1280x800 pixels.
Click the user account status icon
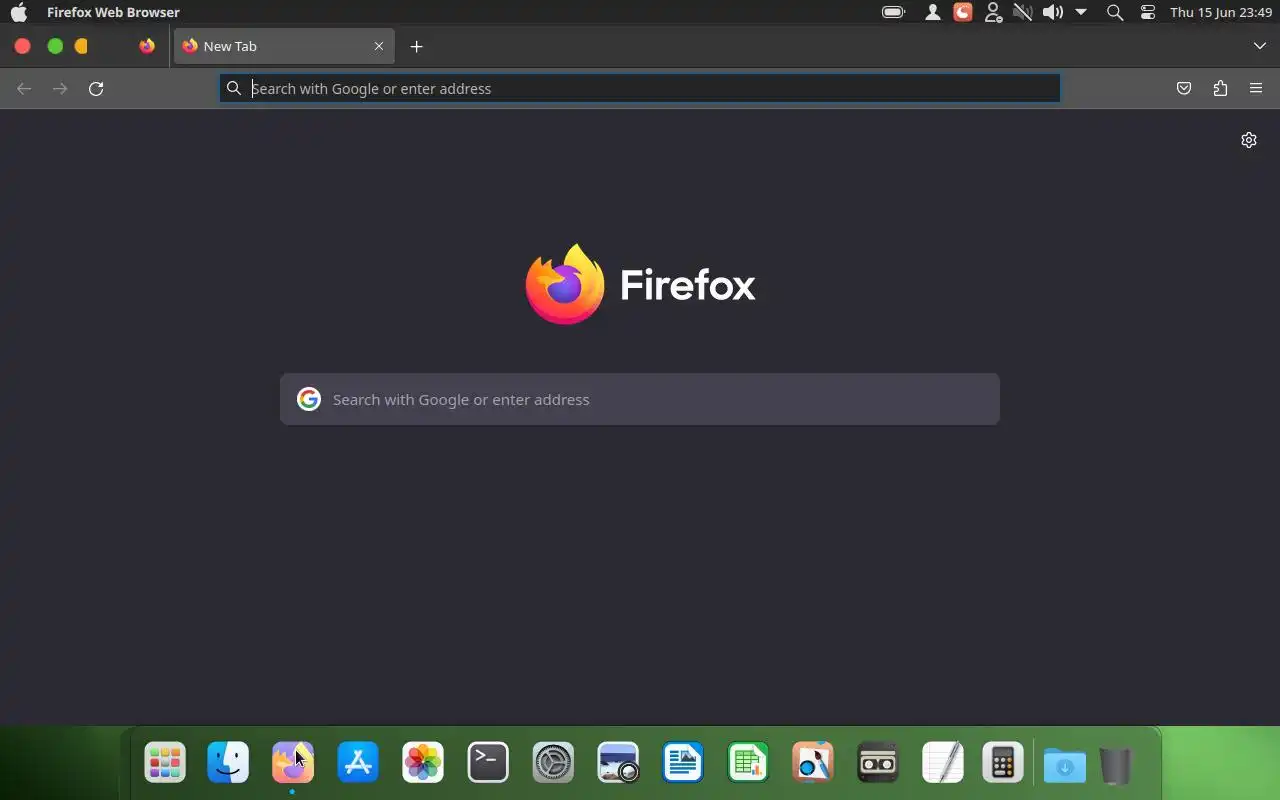tap(993, 12)
